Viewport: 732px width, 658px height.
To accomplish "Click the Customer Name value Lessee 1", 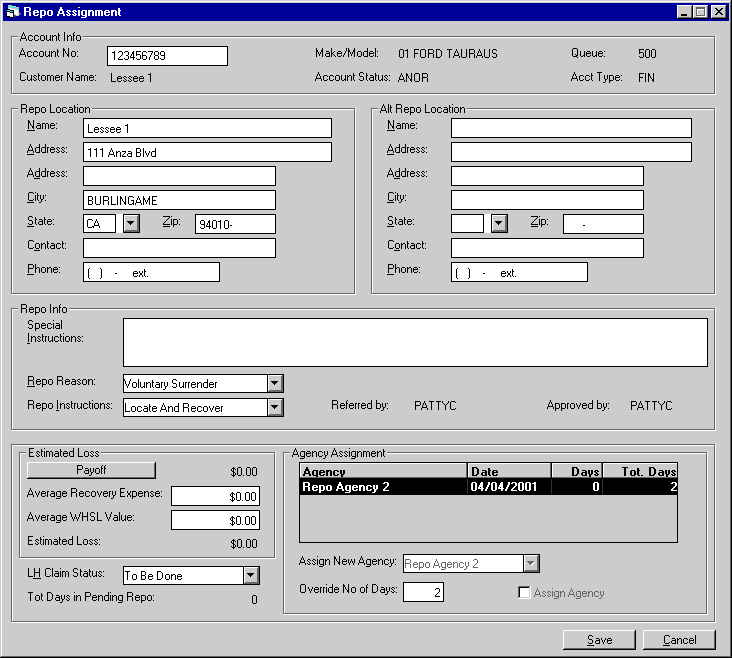I will [x=131, y=78].
